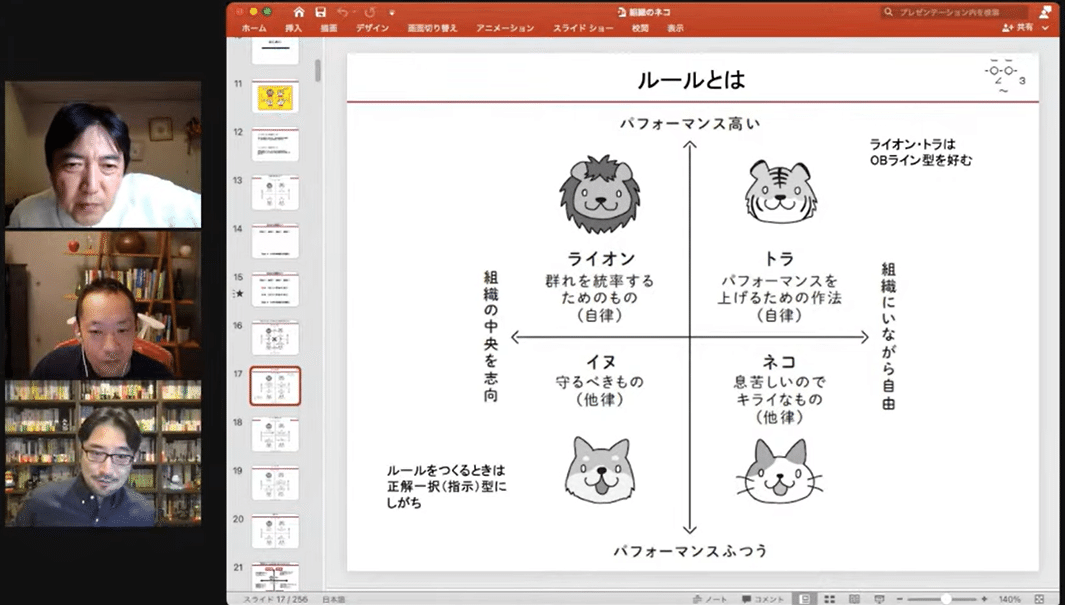Screen dimensions: 1065x605
Task: Click the Home icon in title bar
Action: point(298,12)
